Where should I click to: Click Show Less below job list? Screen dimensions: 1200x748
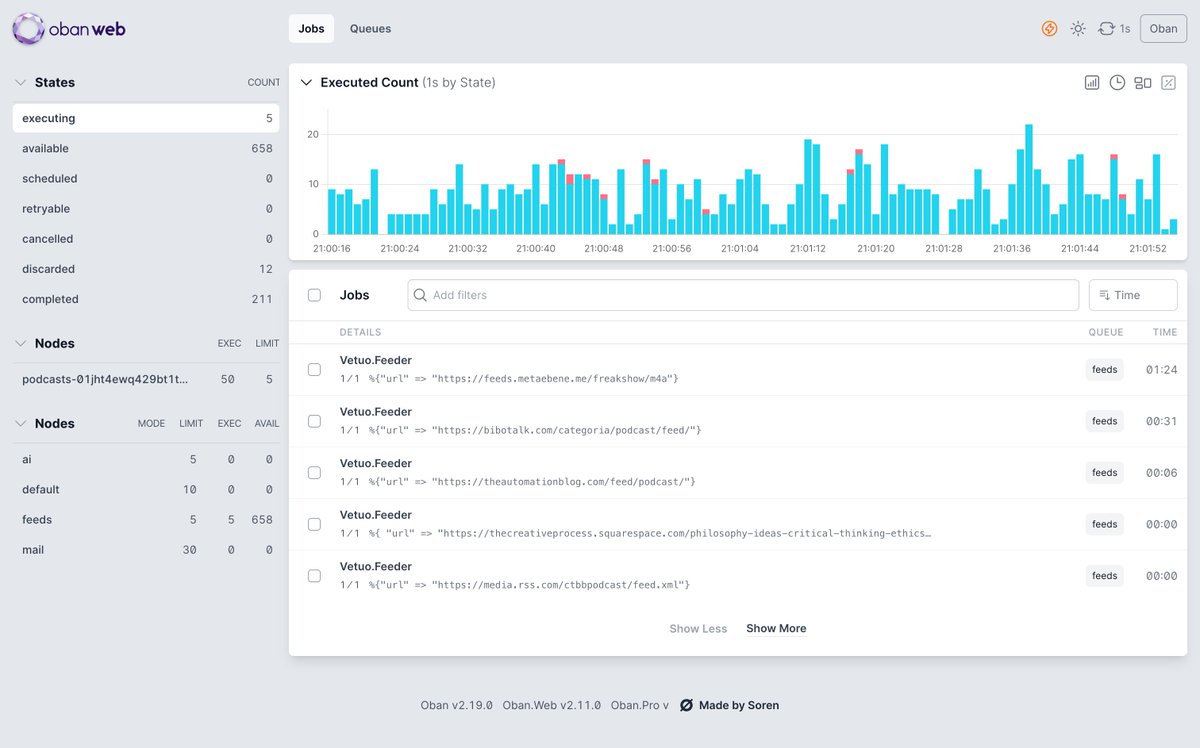(x=698, y=628)
